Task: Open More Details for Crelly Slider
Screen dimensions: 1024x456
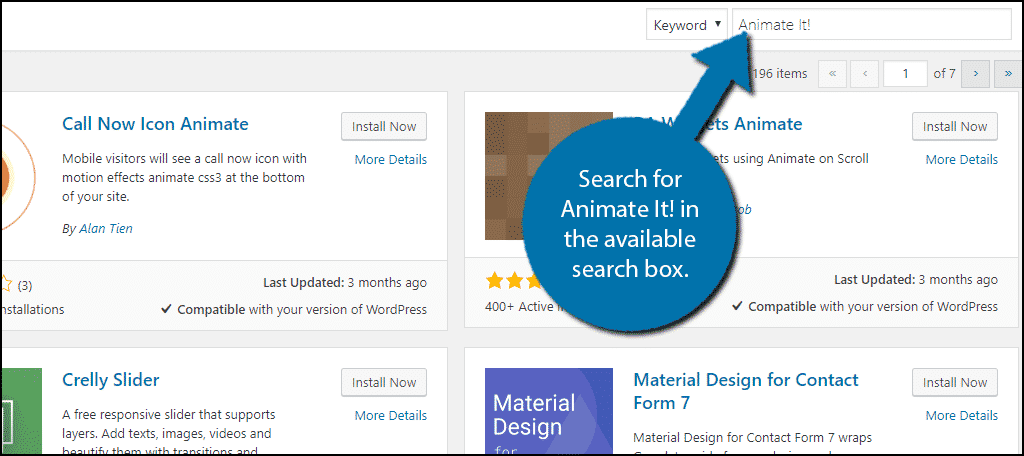Action: [x=391, y=415]
